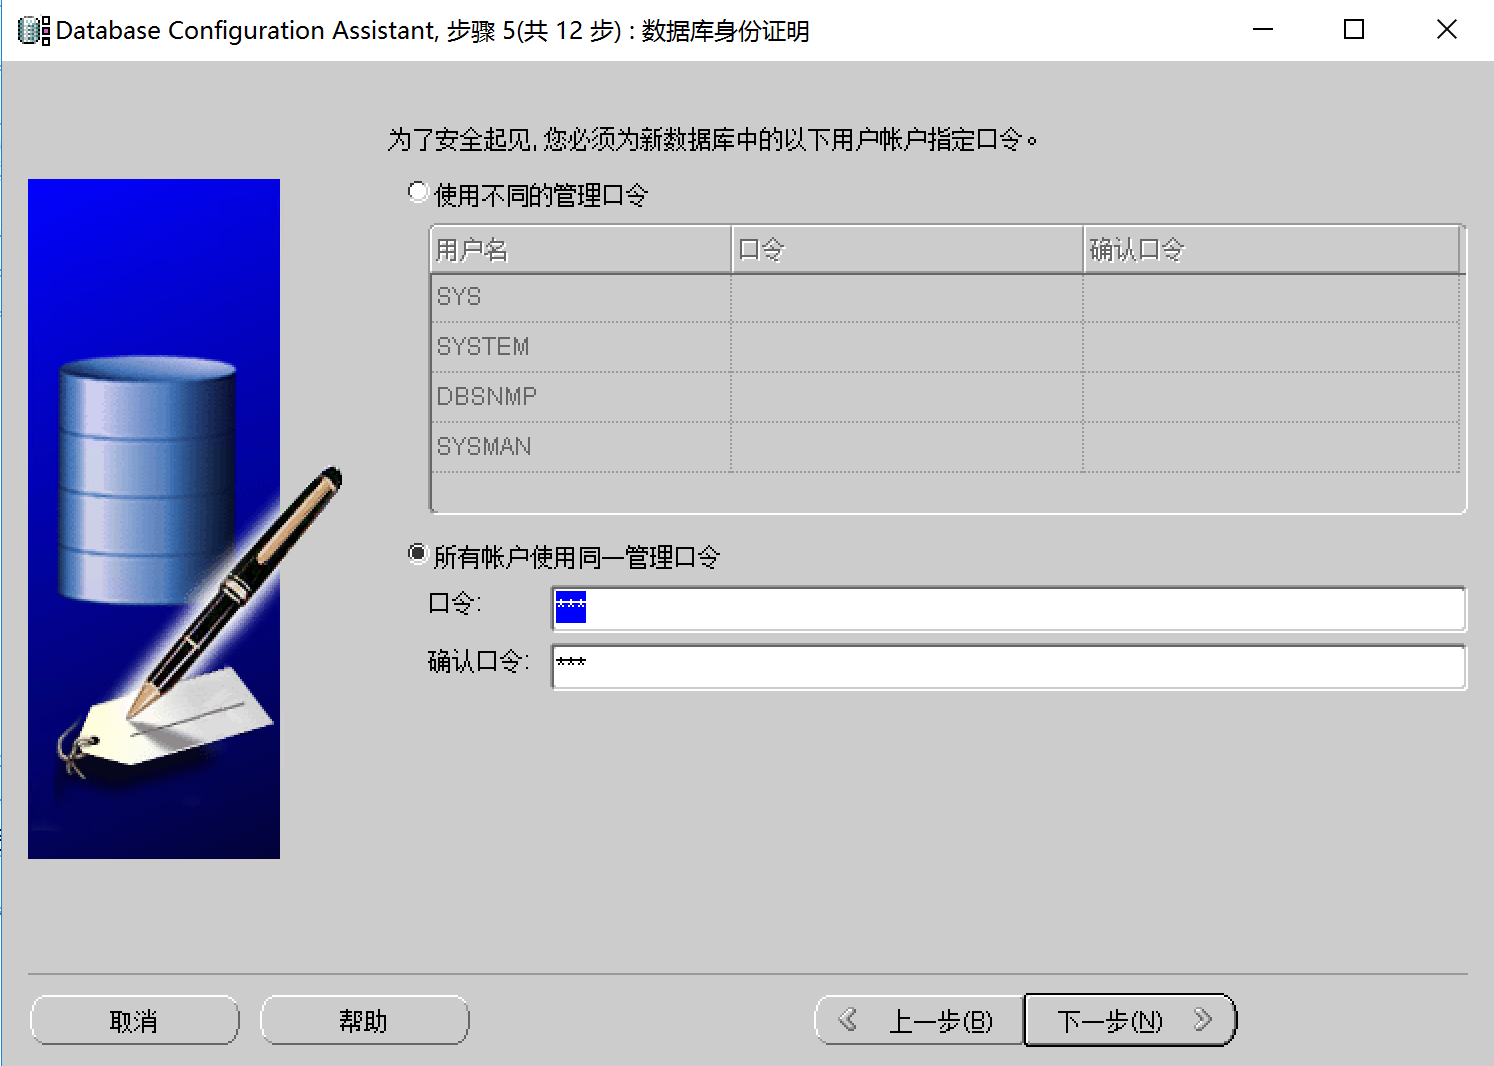Click the Database Configuration Assistant title bar icon
Image resolution: width=1494 pixels, height=1066 pixels.
33,31
